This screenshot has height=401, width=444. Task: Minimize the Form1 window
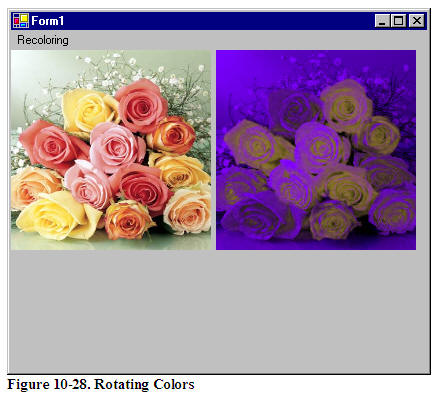pos(382,21)
